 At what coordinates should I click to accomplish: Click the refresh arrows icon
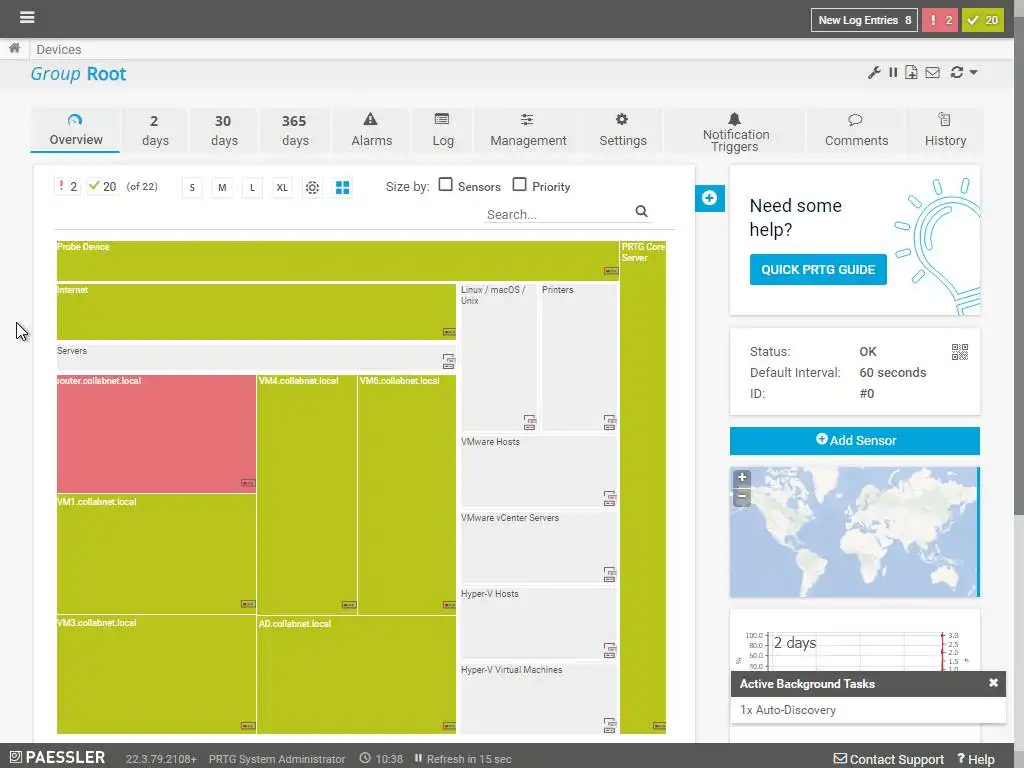(x=957, y=72)
